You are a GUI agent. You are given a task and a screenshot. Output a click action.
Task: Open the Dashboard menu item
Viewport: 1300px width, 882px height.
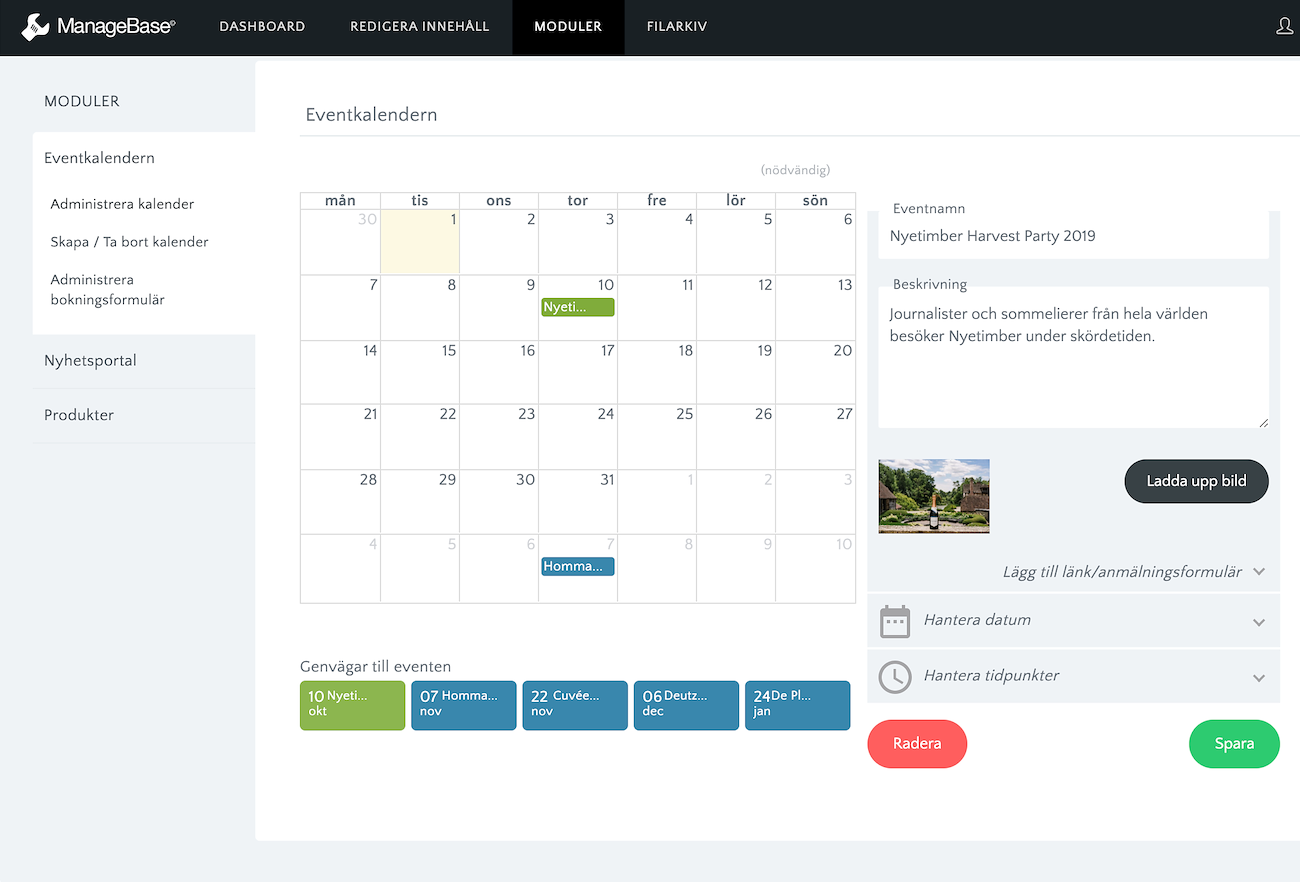click(262, 27)
